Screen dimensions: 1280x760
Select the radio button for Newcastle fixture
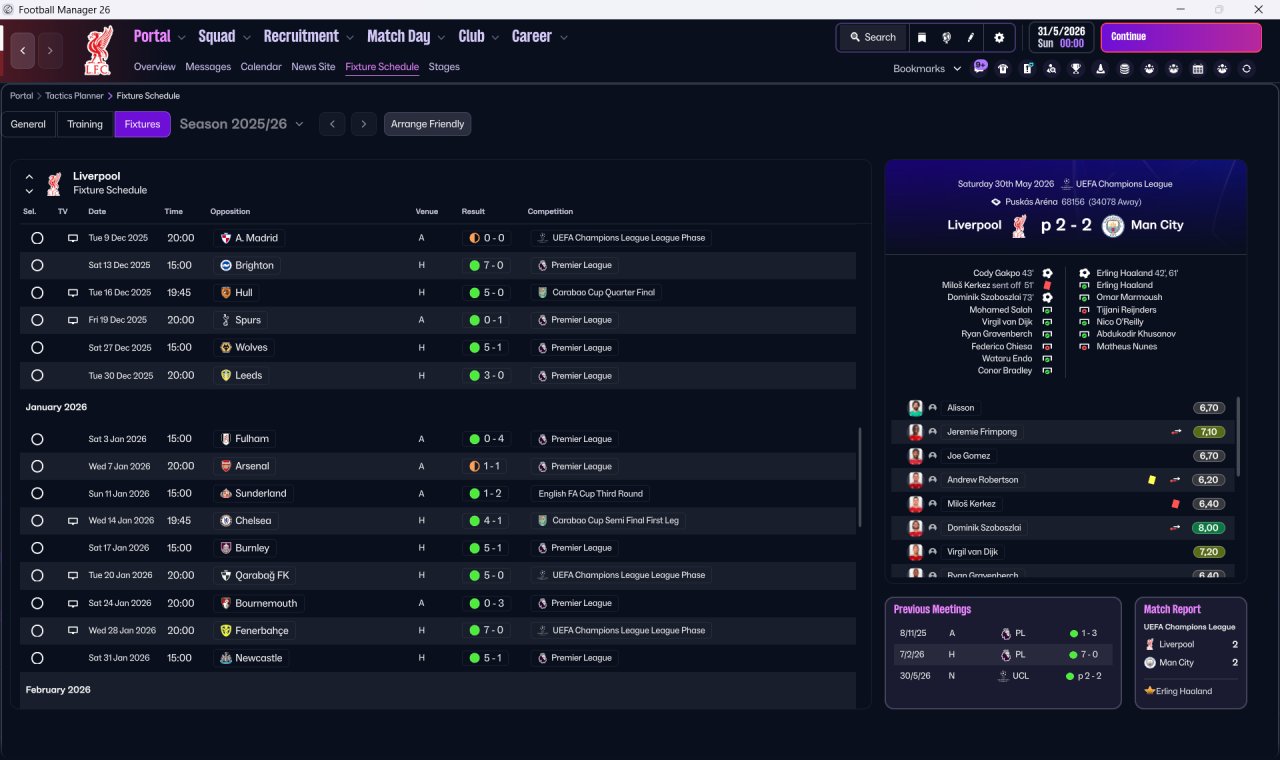click(37, 659)
